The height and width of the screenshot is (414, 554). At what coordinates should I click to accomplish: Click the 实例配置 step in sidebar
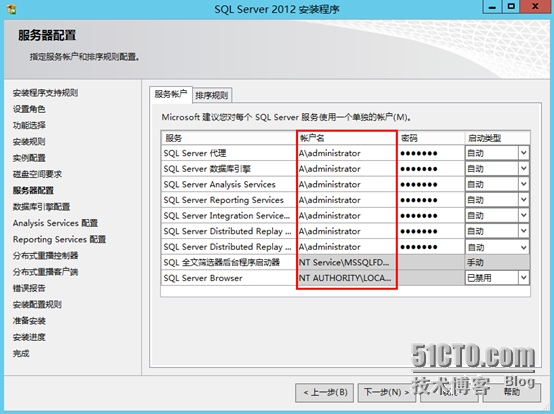(29, 158)
